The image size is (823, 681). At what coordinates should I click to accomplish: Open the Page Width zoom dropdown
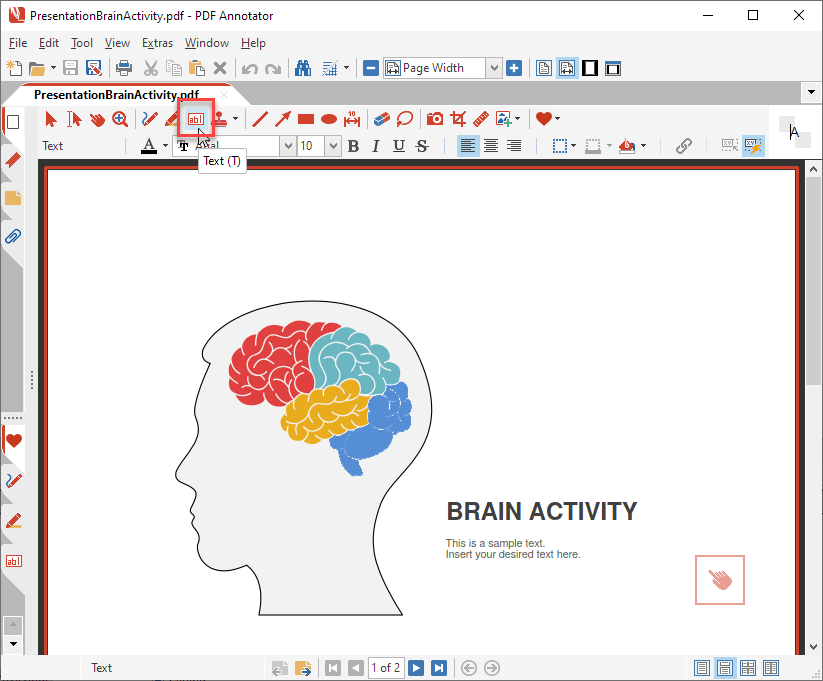pyautogui.click(x=495, y=67)
